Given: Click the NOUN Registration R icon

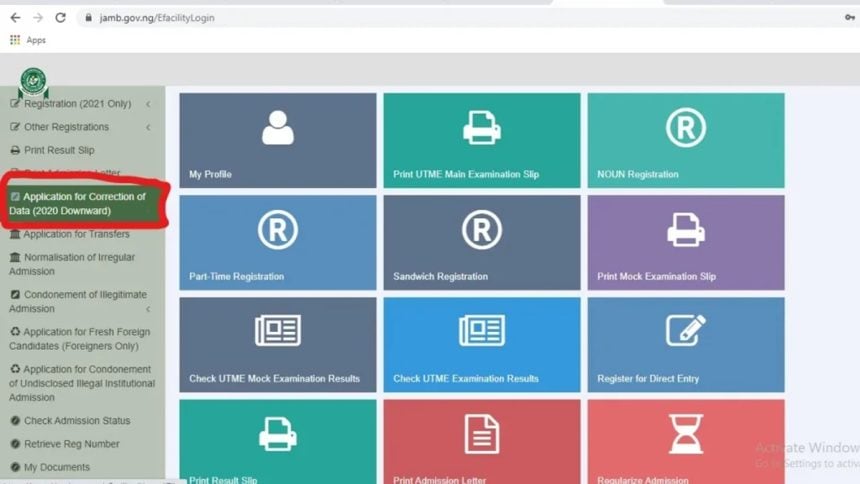Looking at the screenshot, I should point(685,128).
